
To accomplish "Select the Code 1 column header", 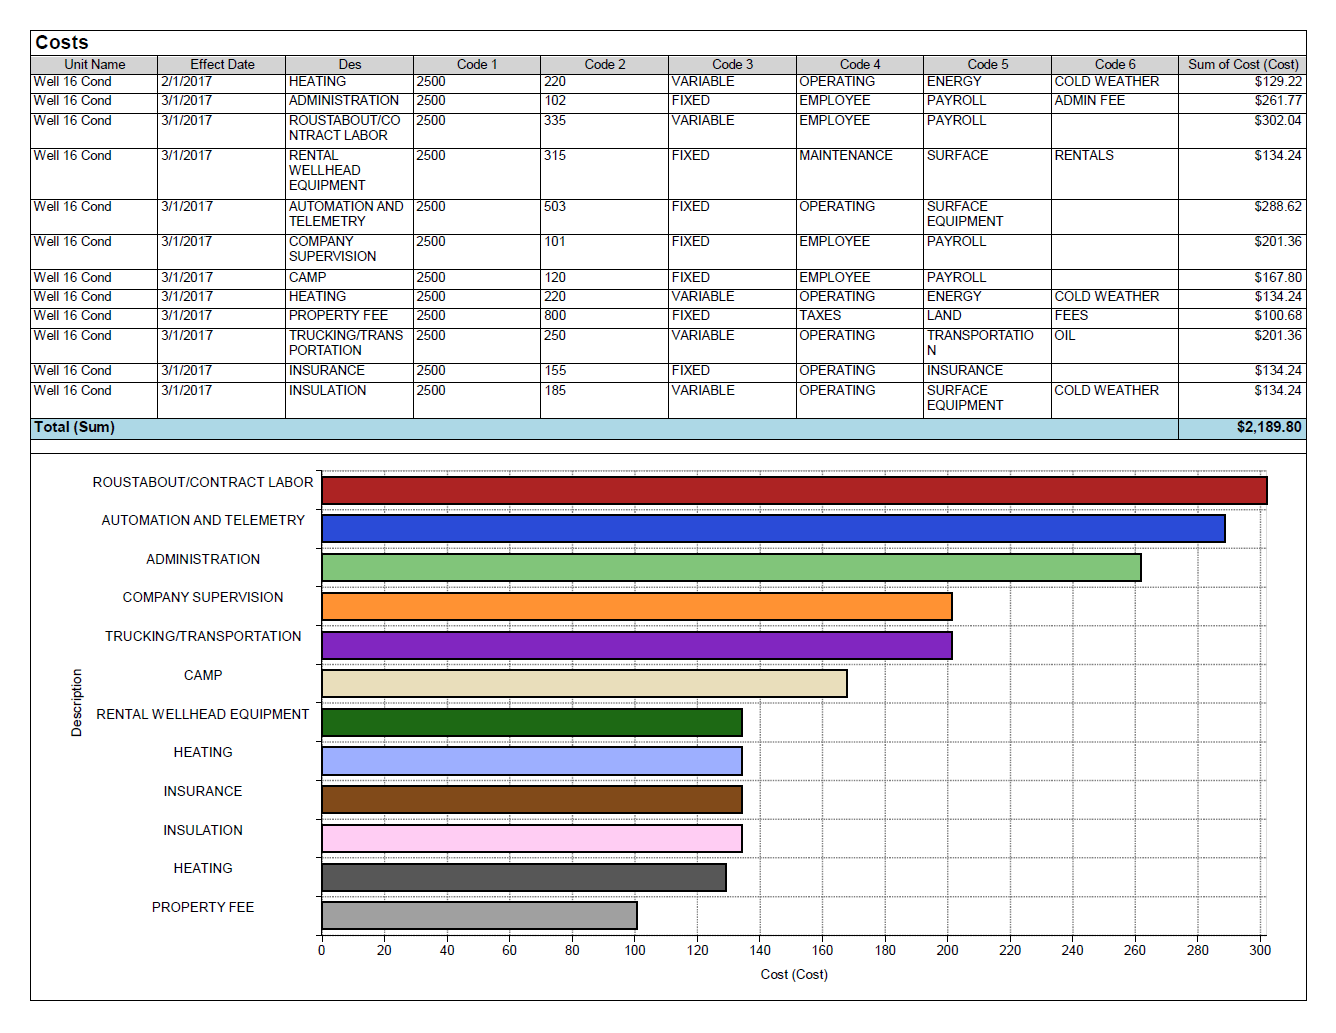I will pos(477,64).
